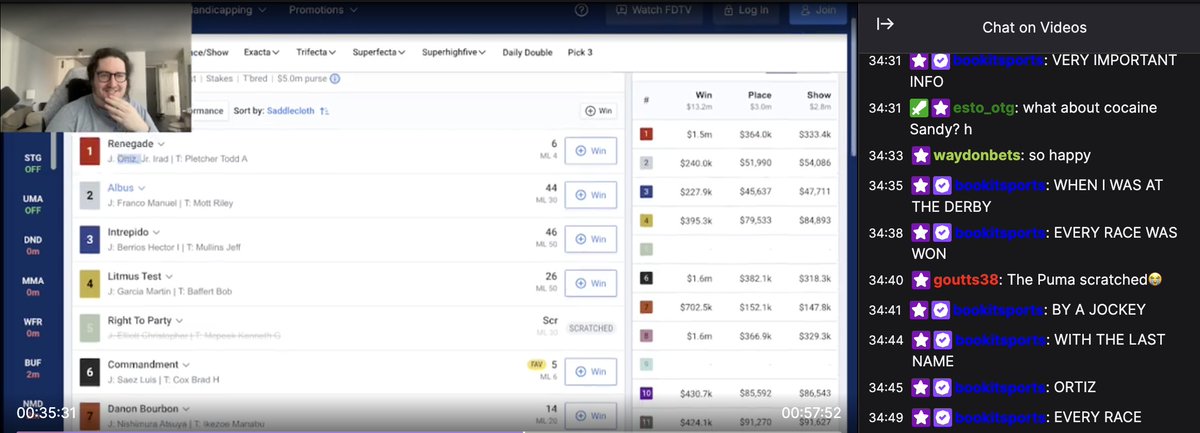
Task: Click the Place pool column header
Action: [x=760, y=100]
